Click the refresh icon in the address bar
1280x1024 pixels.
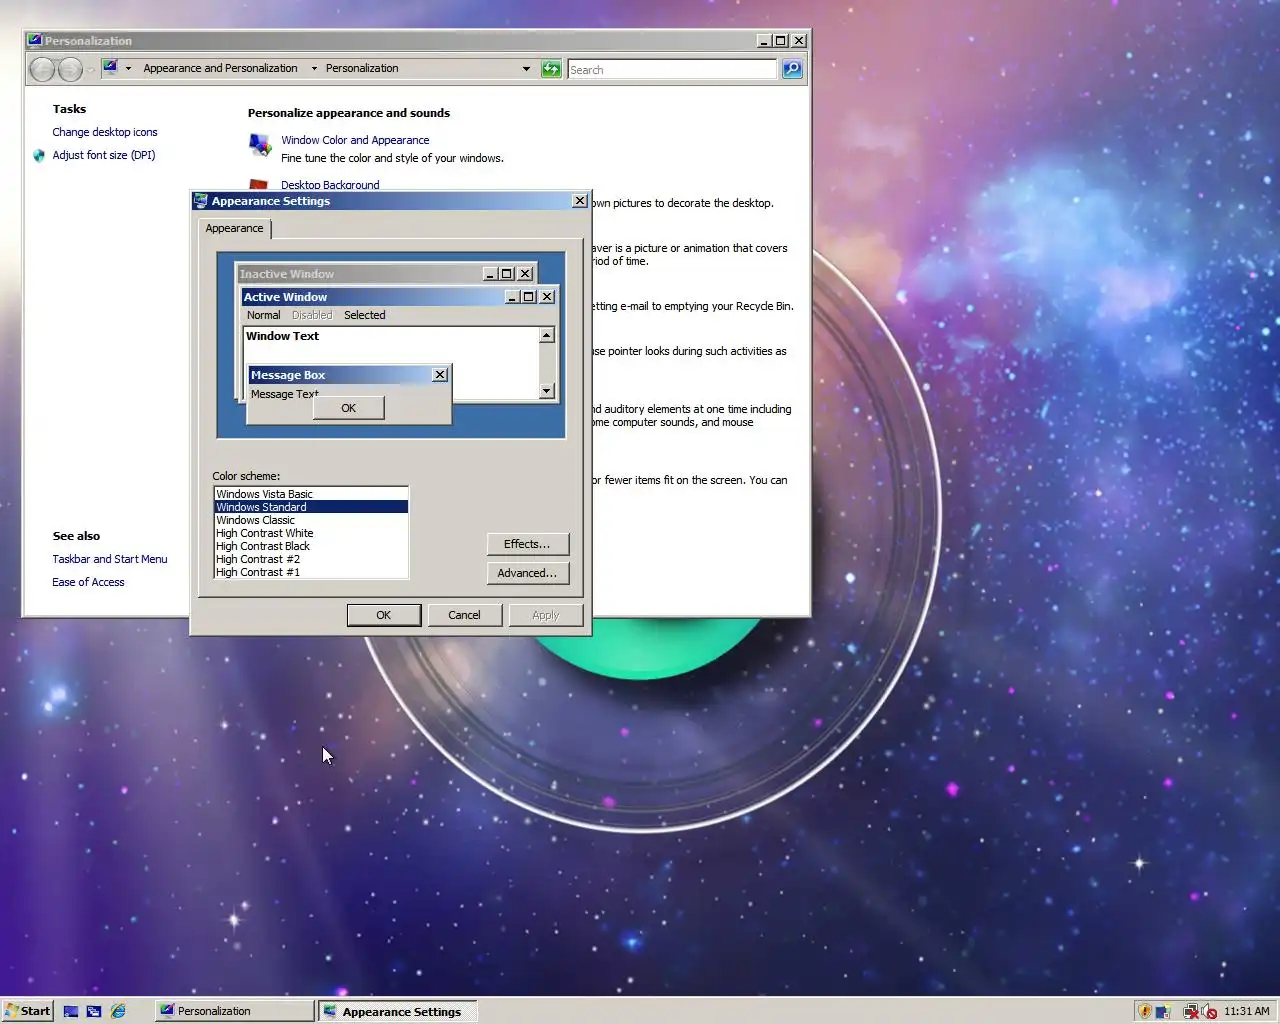[x=551, y=69]
